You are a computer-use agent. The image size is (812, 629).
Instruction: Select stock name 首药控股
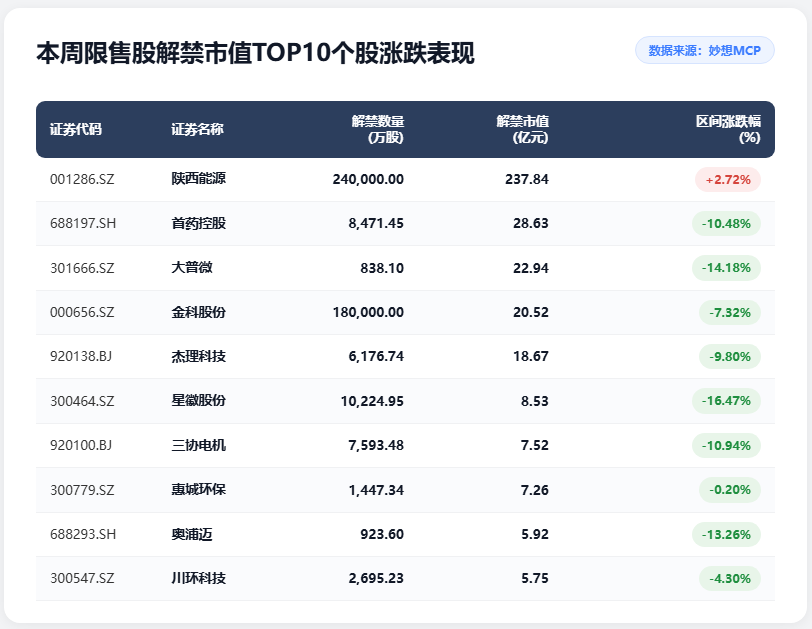(198, 223)
